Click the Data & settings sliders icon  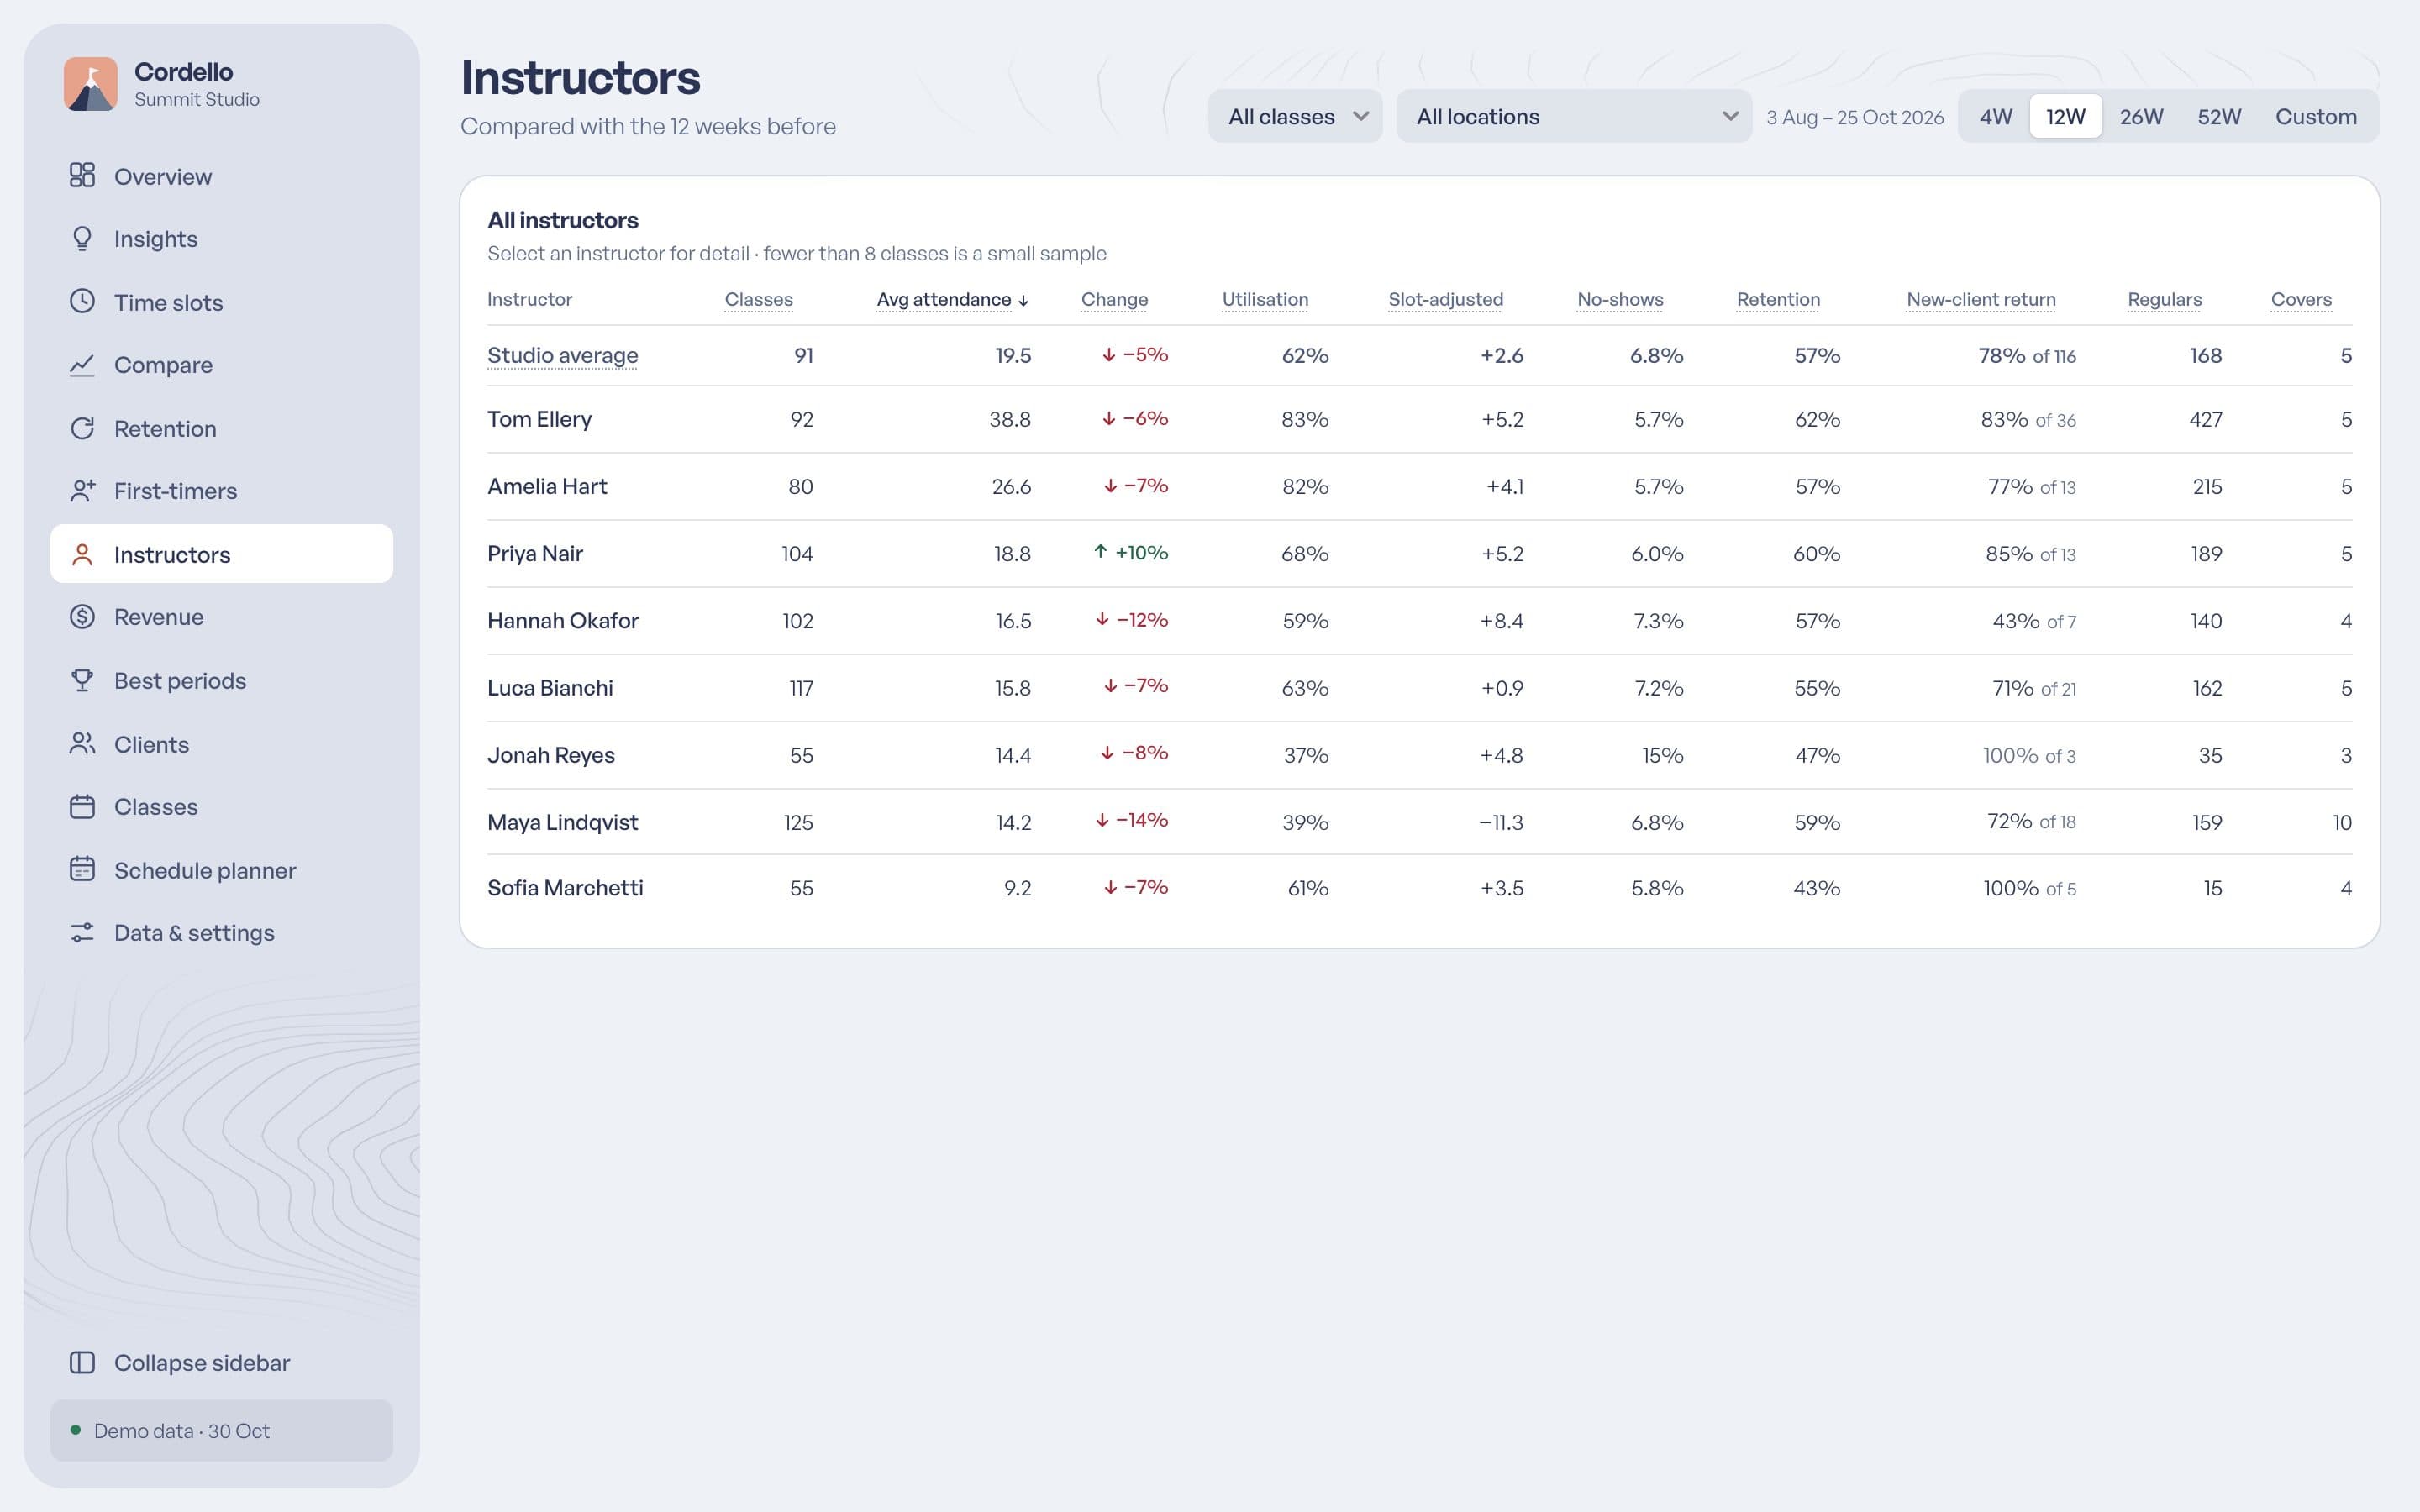pos(82,932)
